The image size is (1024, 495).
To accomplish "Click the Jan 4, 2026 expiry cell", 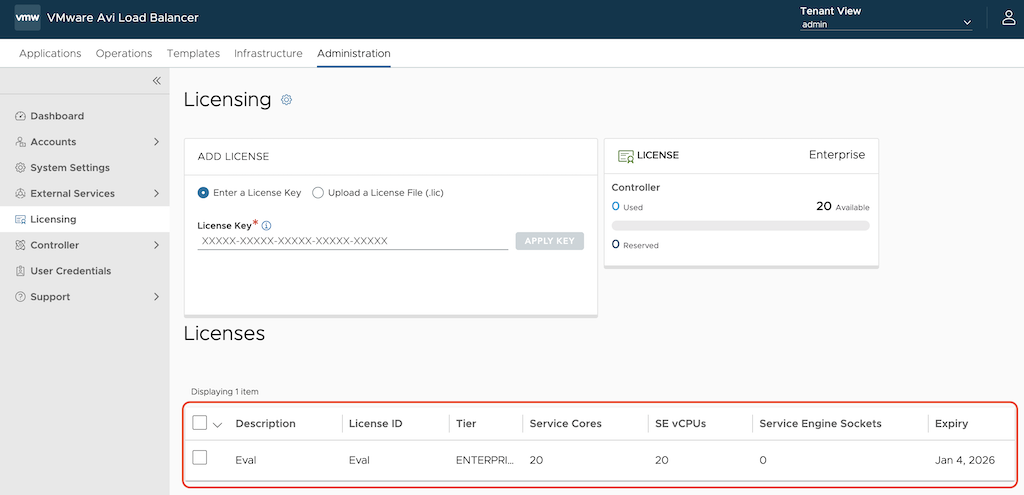I will pos(965,460).
